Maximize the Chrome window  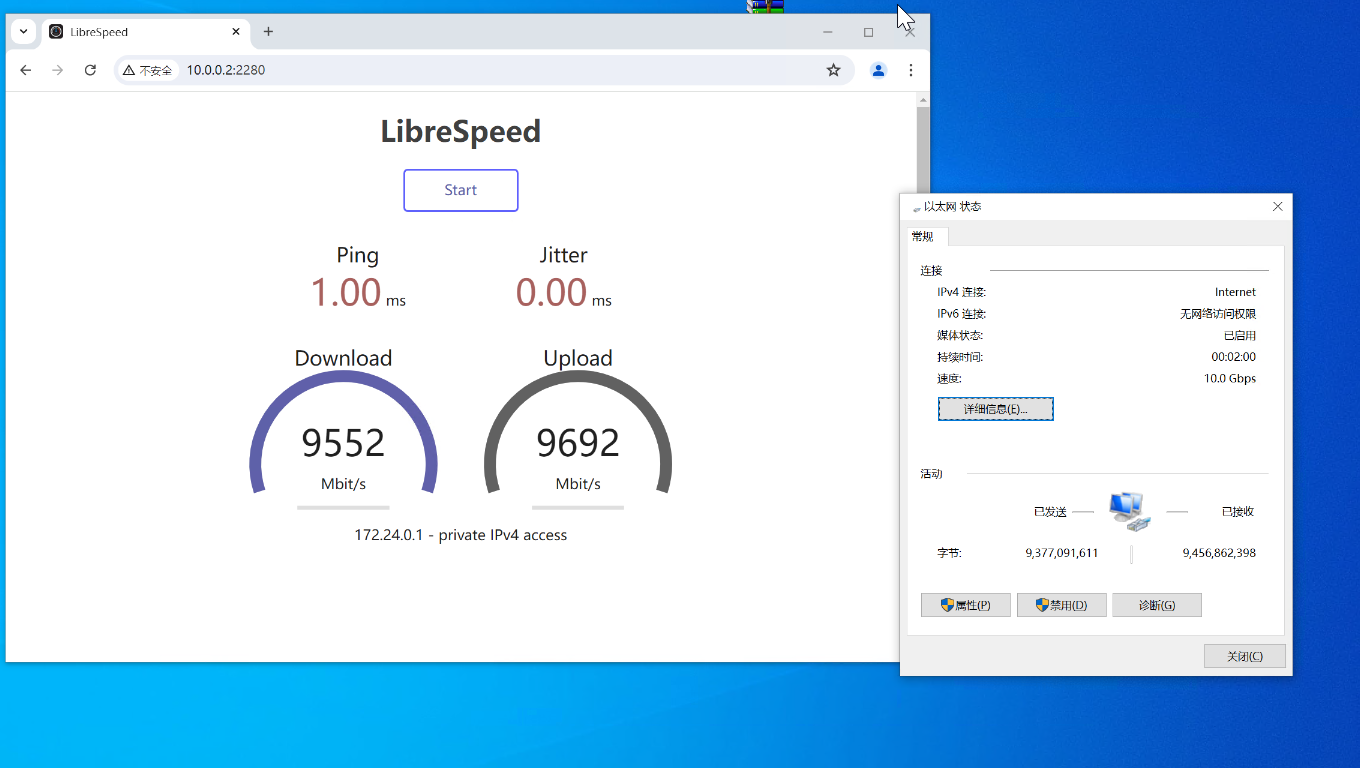click(x=868, y=31)
